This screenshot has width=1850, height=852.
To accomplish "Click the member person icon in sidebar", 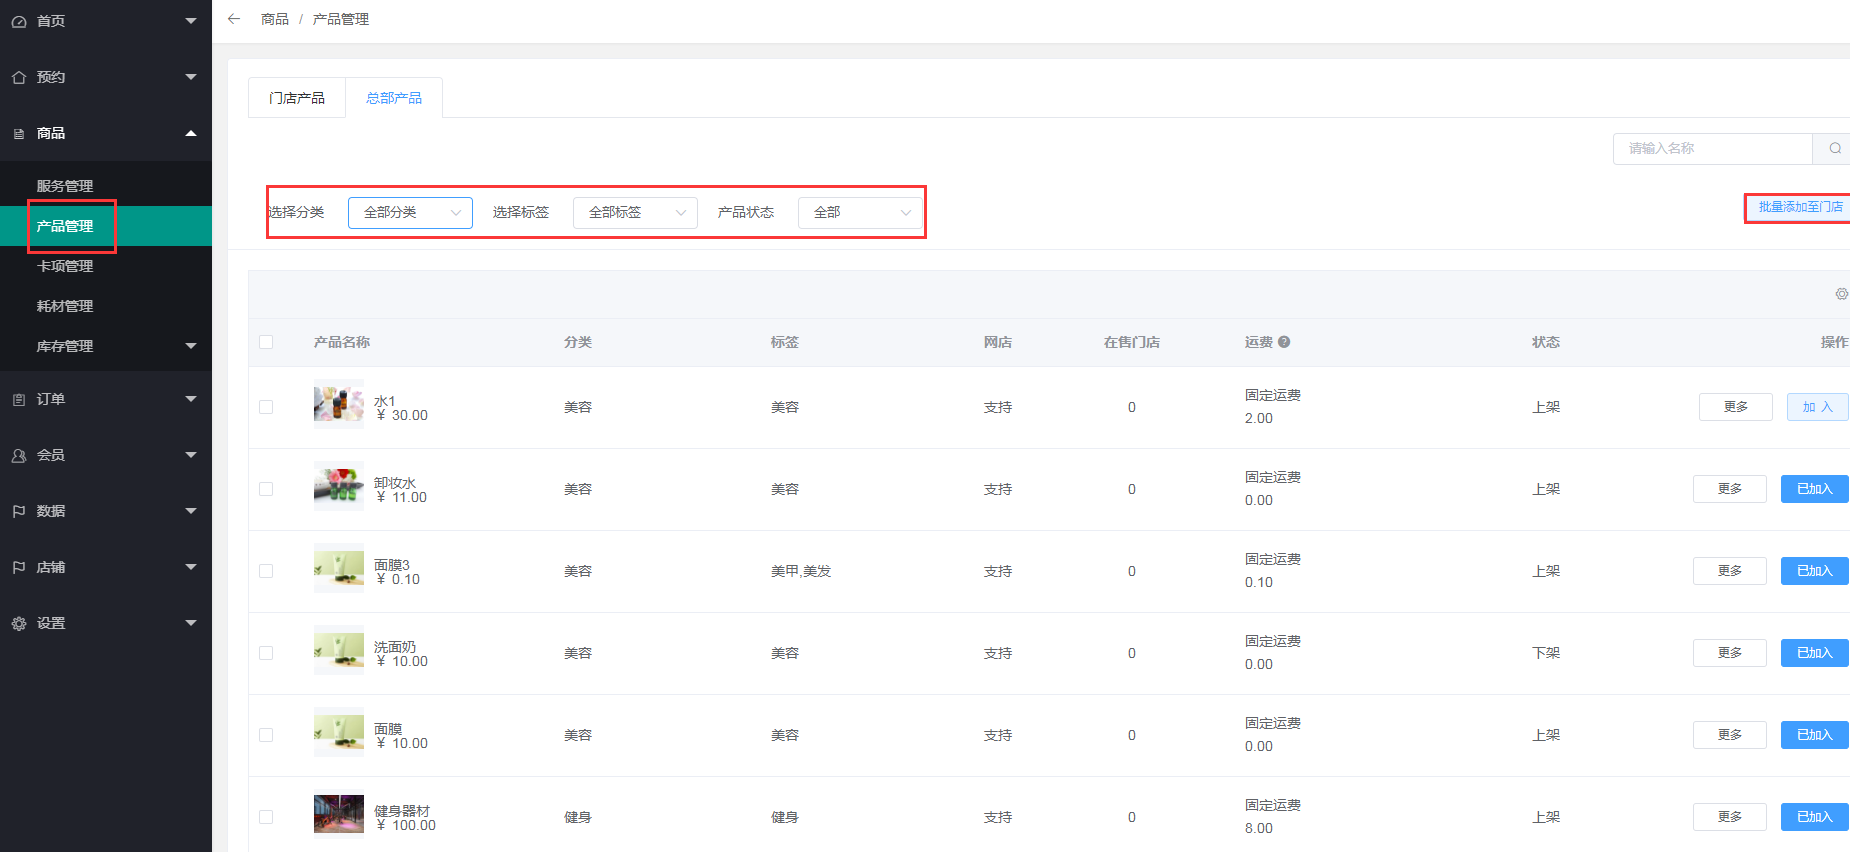I will [x=18, y=455].
